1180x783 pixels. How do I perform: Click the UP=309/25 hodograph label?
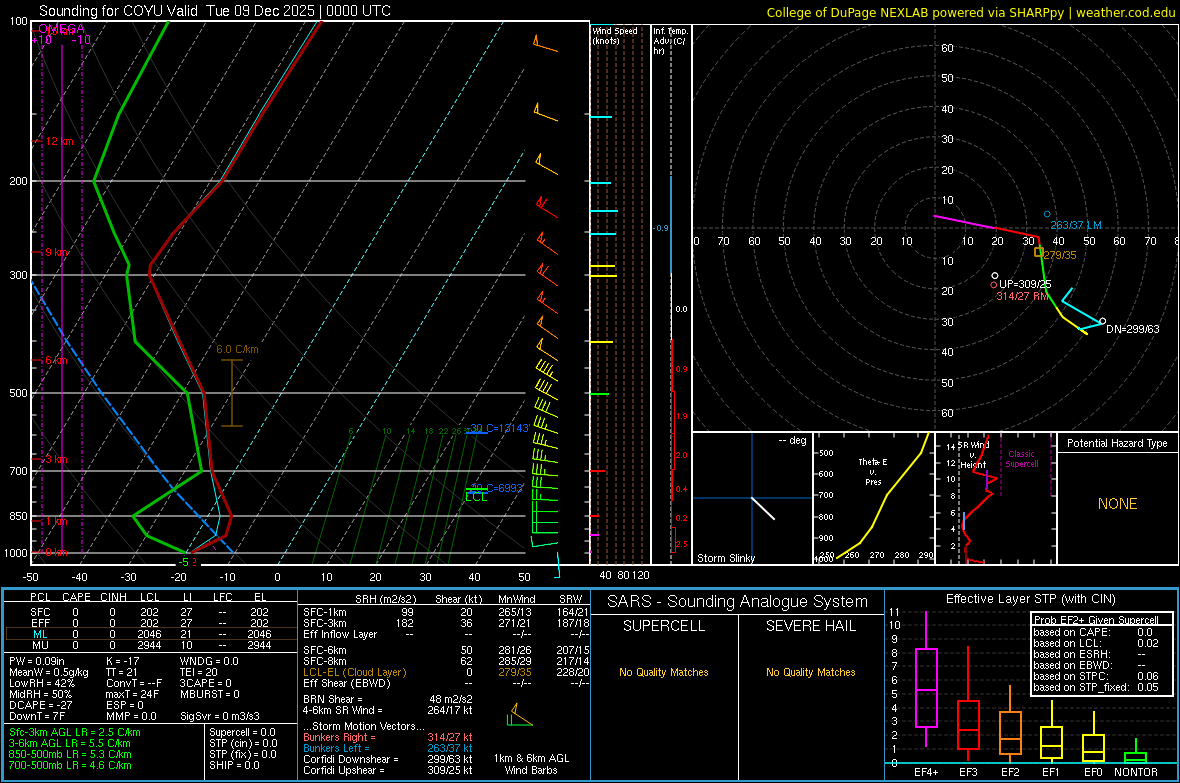click(x=1025, y=285)
